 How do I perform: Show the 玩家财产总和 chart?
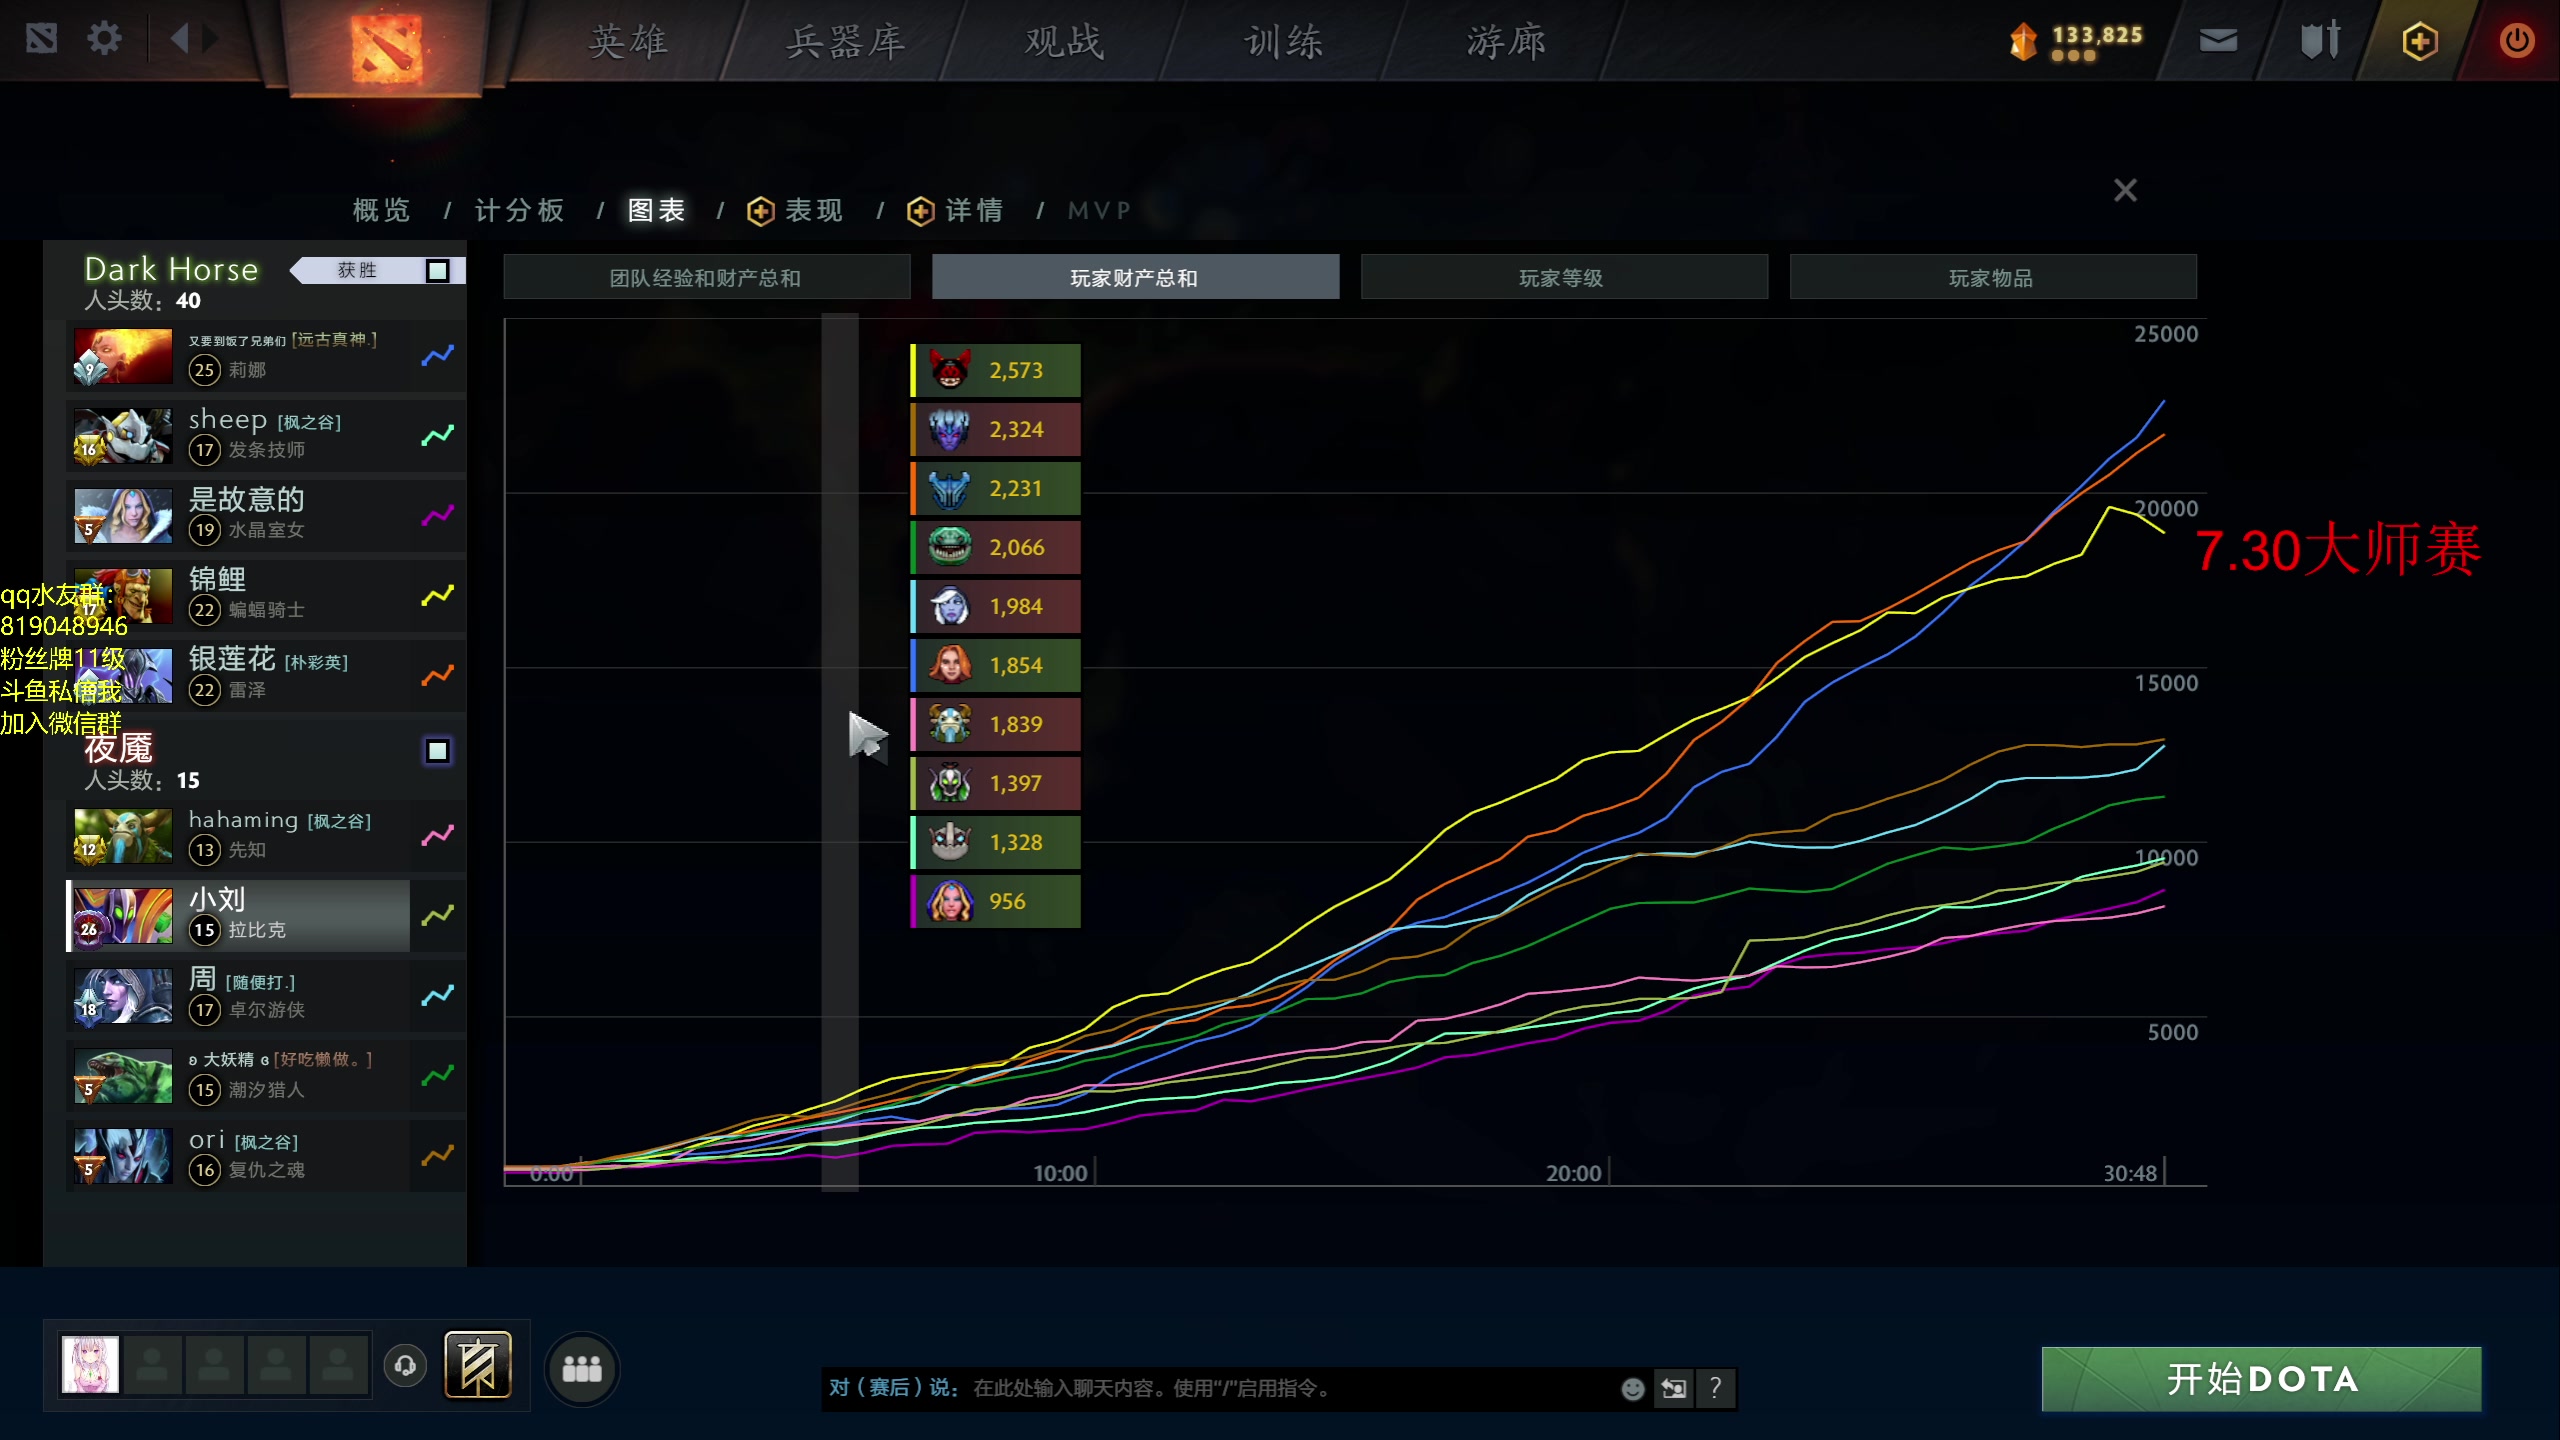pyautogui.click(x=1135, y=277)
